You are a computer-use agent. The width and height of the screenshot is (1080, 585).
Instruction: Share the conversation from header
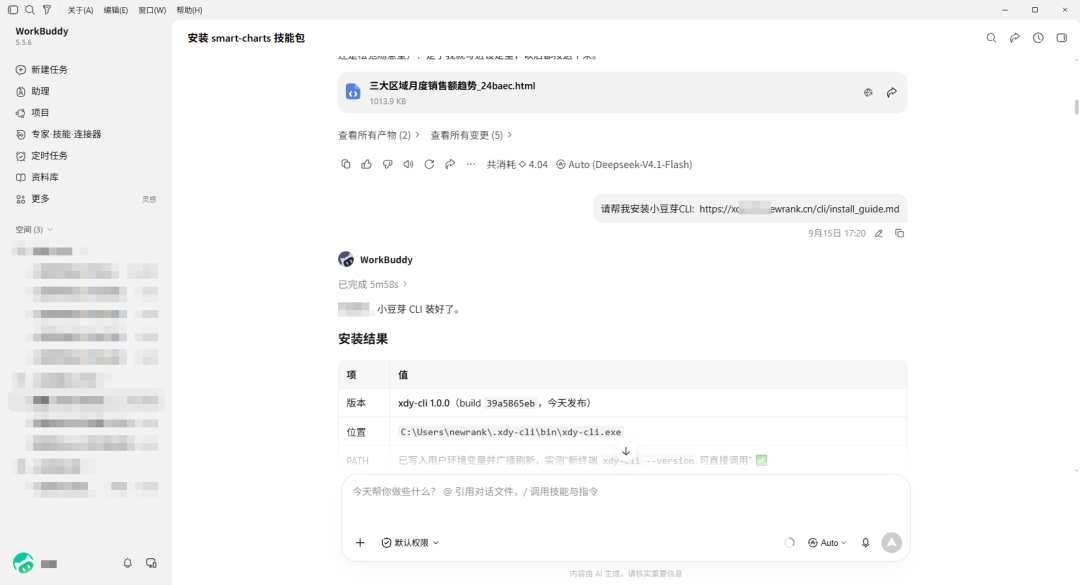click(1015, 38)
